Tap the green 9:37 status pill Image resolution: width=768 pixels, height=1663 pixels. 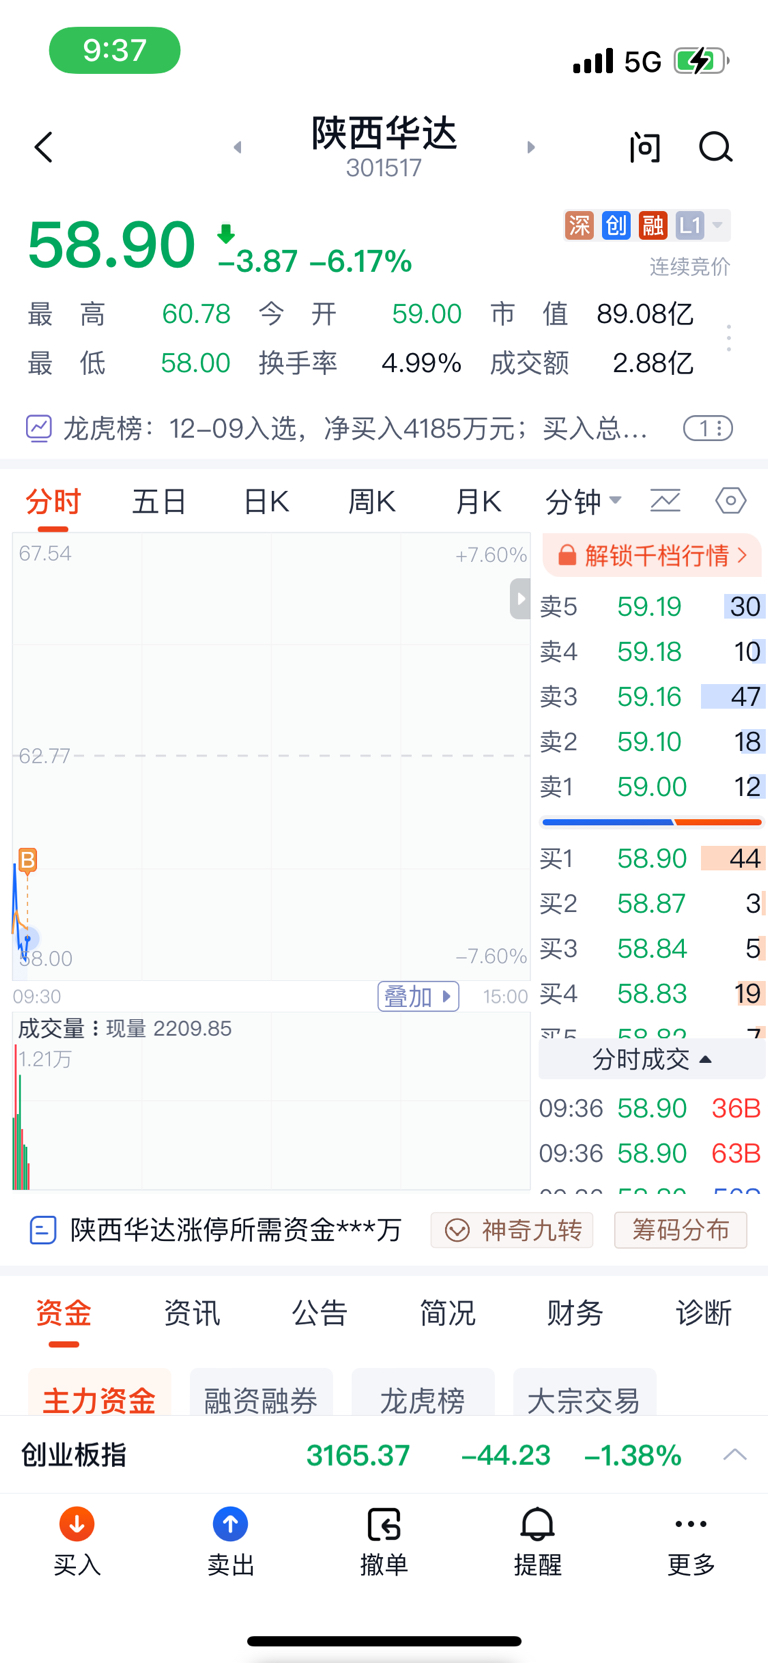point(115,50)
